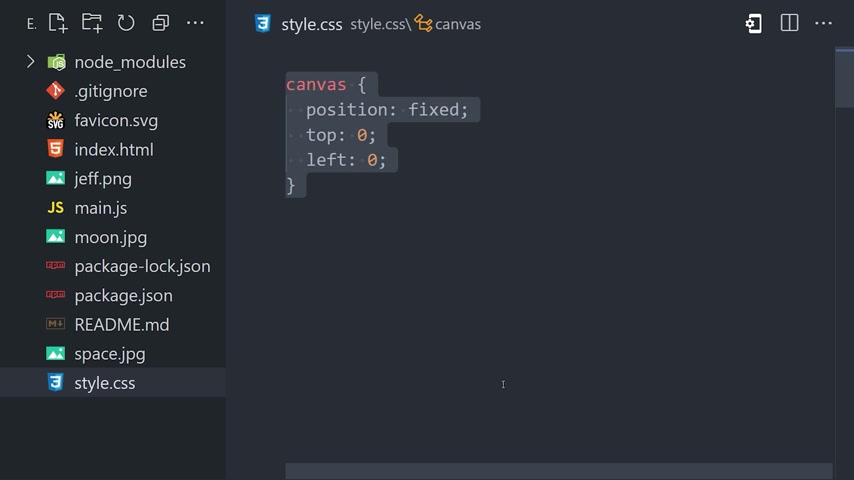Click the 'left: 0;' line
This screenshot has width=854, height=480.
(346, 160)
